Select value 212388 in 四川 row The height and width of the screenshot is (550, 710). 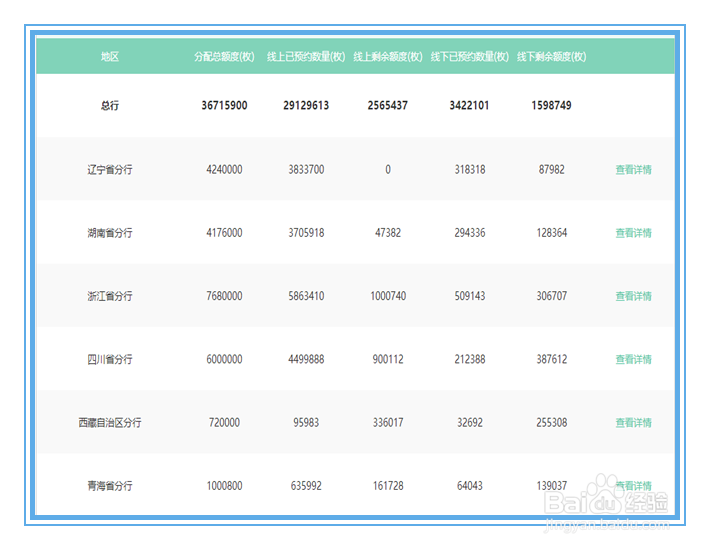[x=470, y=359]
